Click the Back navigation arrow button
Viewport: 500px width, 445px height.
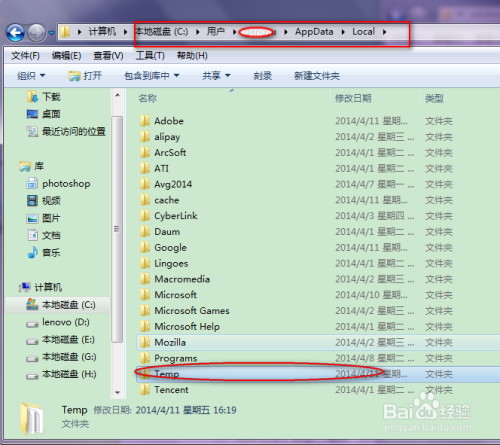[x=15, y=33]
